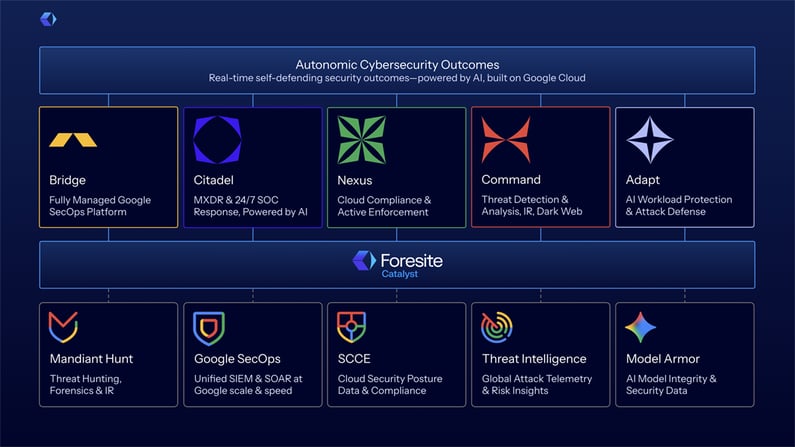Click the Threat Intelligence radar icon

point(497,327)
